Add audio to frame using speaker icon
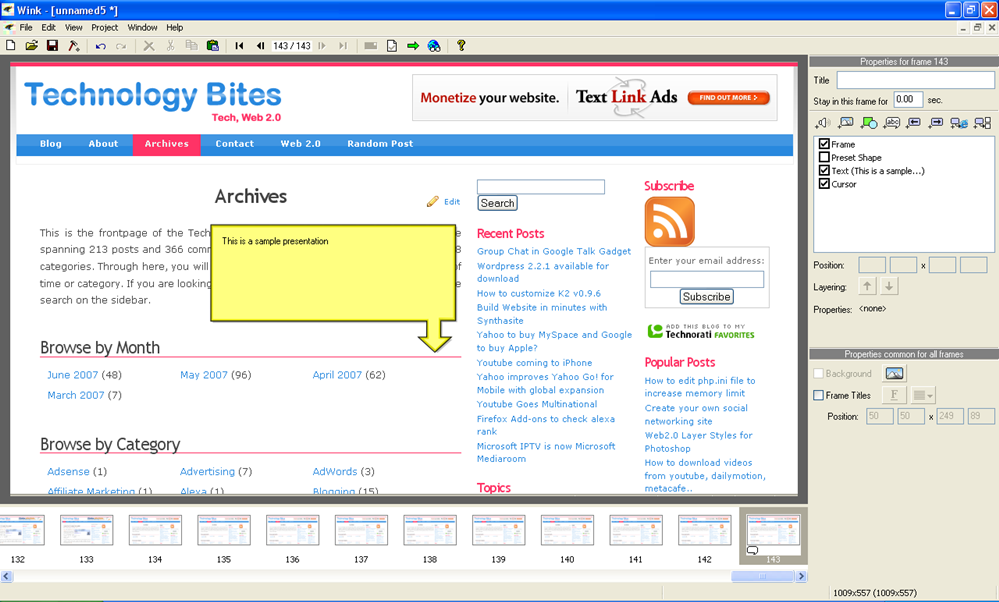Viewport: 999px width, 602px height. (822, 122)
